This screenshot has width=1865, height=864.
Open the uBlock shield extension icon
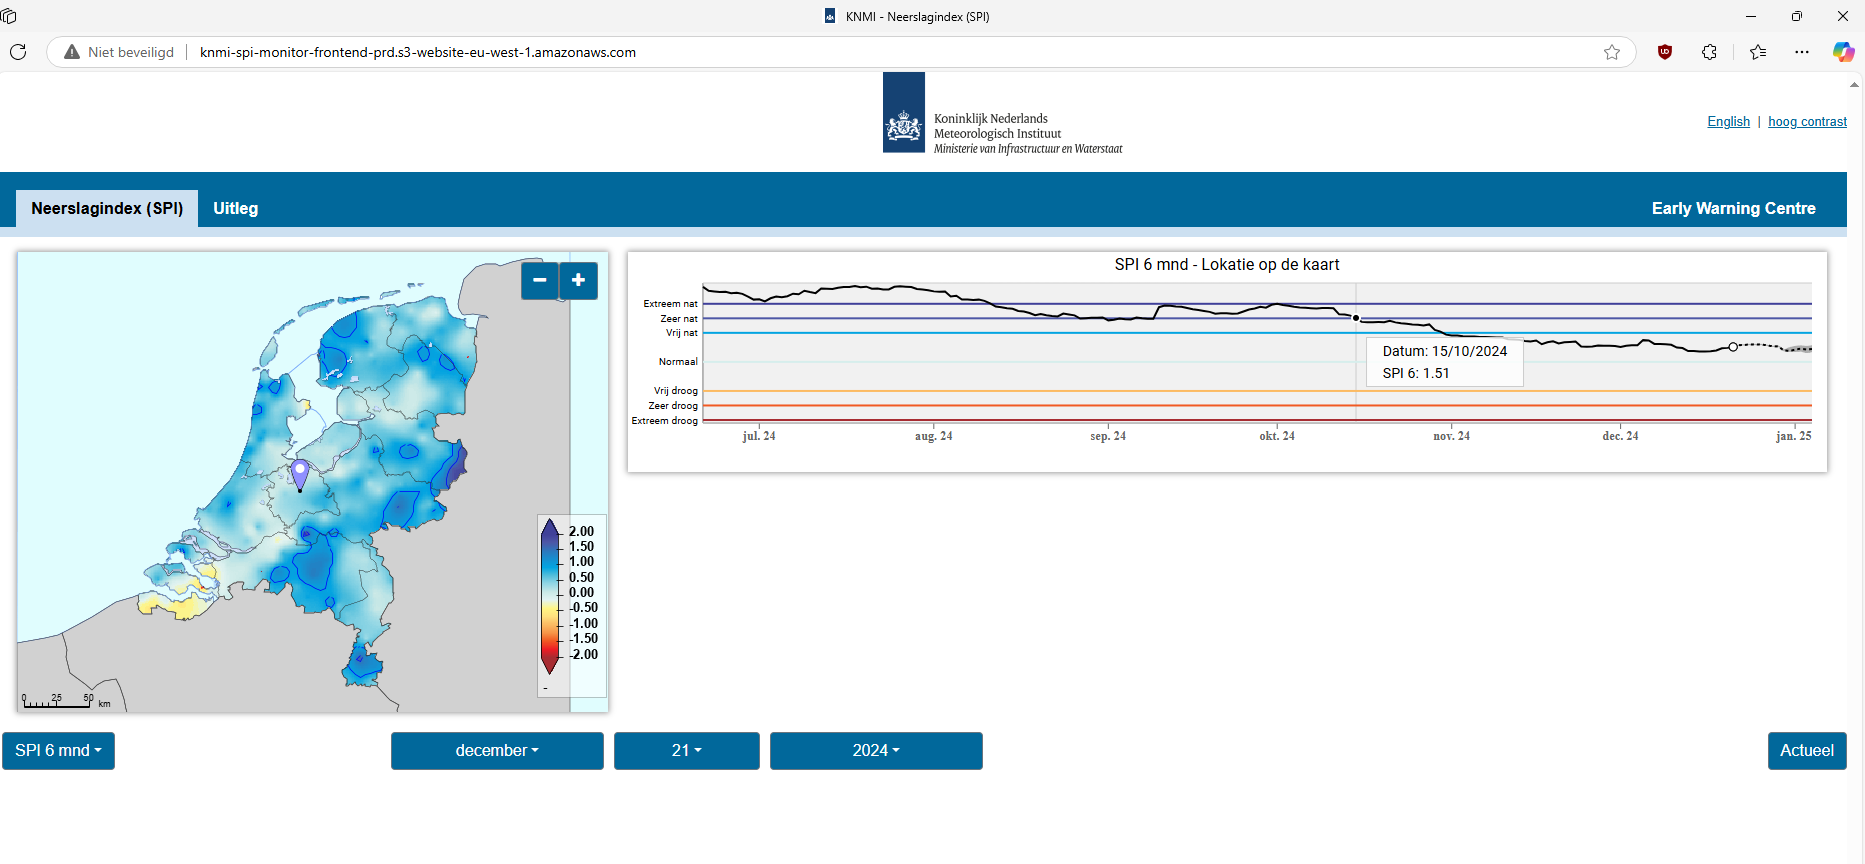click(1665, 52)
